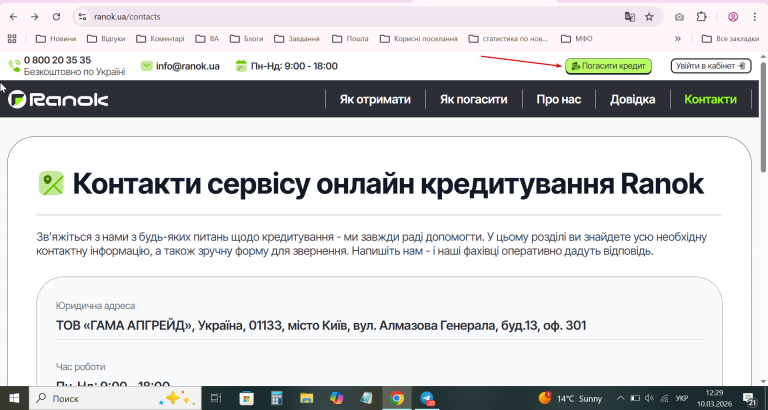Open the статистика по нов... bookmark folder
Viewport: 768px width, 410px height.
point(508,38)
